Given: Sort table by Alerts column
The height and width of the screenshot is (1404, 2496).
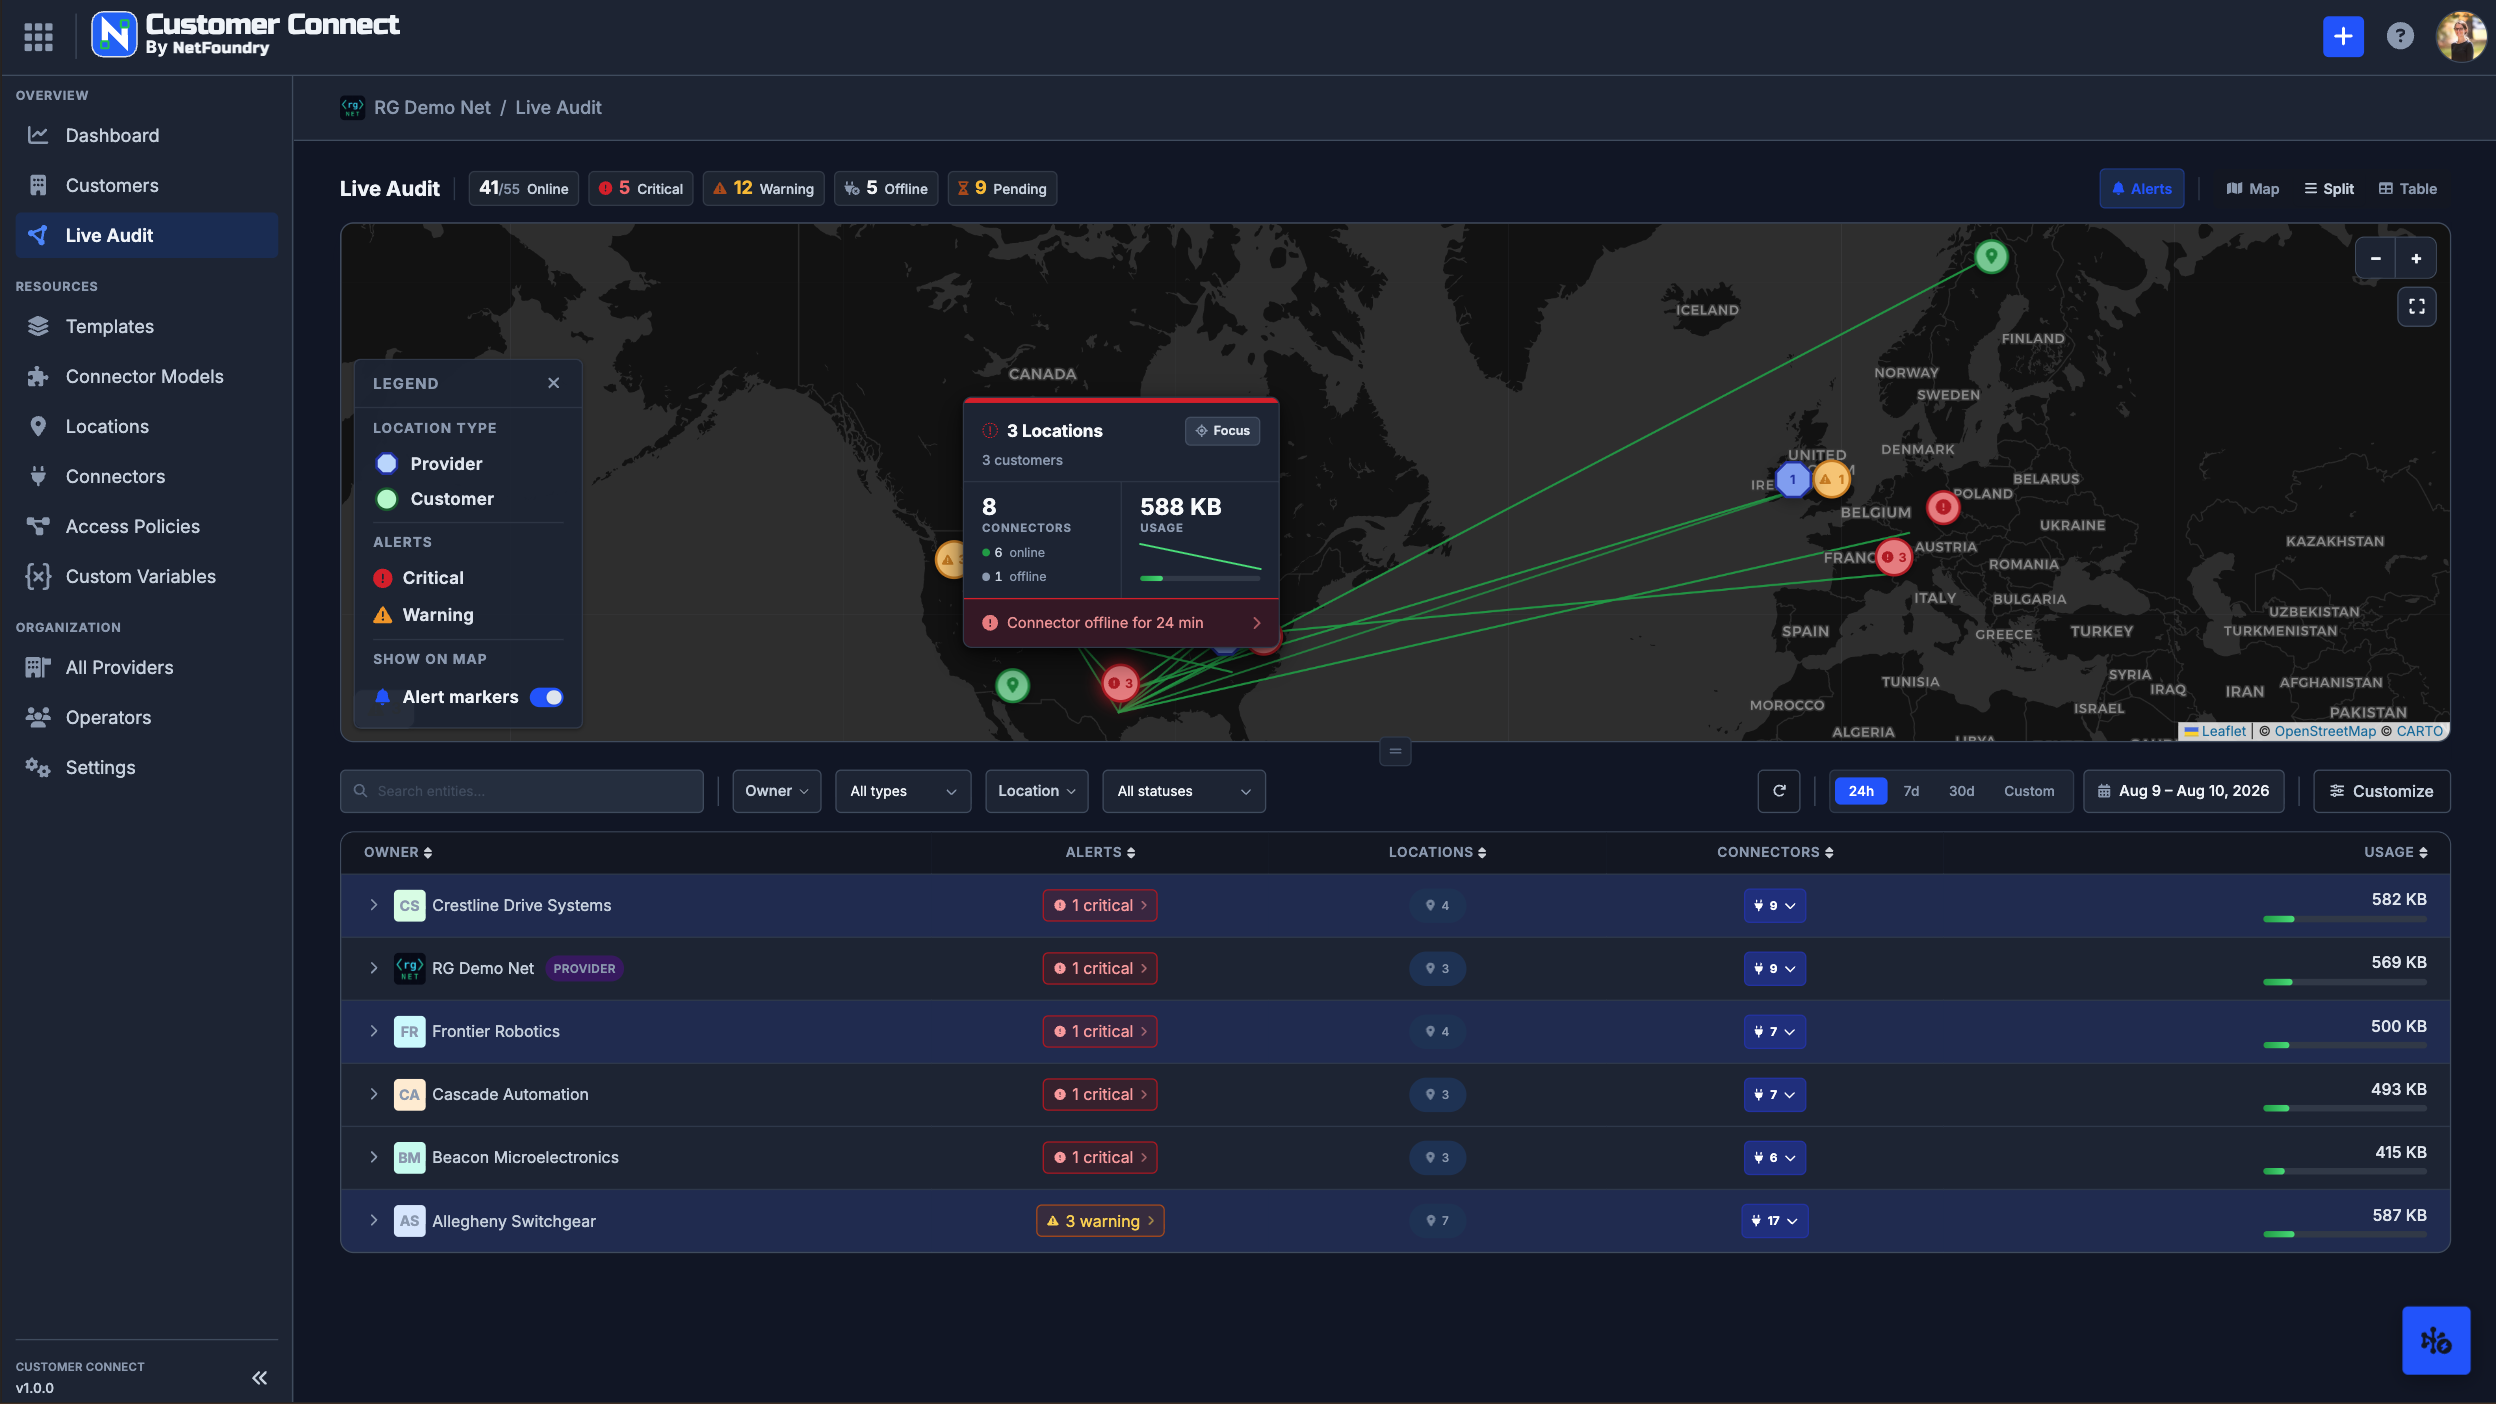Looking at the screenshot, I should 1100,852.
